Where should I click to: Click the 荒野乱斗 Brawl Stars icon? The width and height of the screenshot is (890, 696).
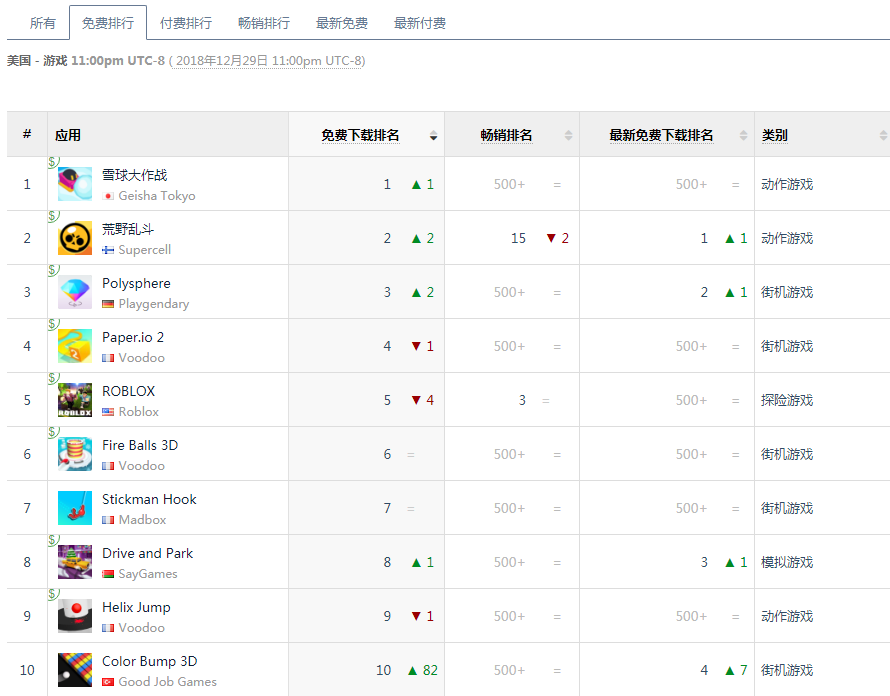(x=75, y=238)
